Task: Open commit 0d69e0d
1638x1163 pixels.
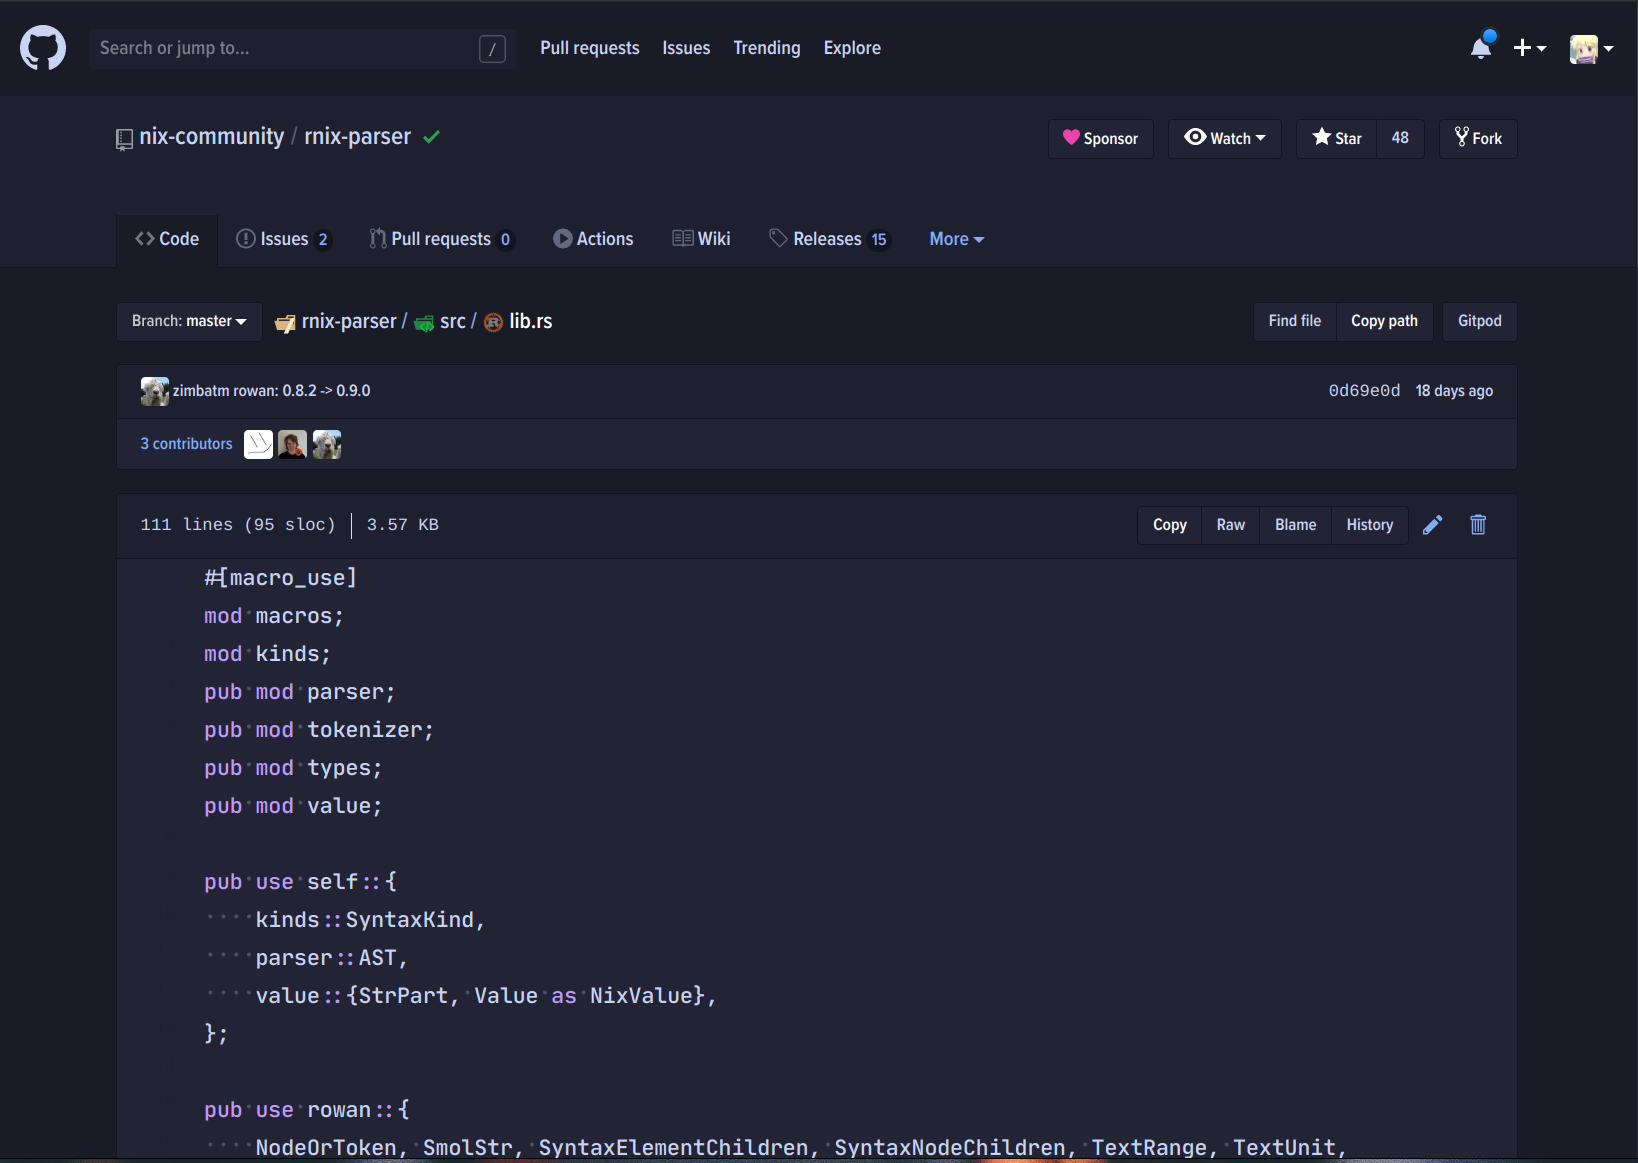Action: (x=1363, y=390)
